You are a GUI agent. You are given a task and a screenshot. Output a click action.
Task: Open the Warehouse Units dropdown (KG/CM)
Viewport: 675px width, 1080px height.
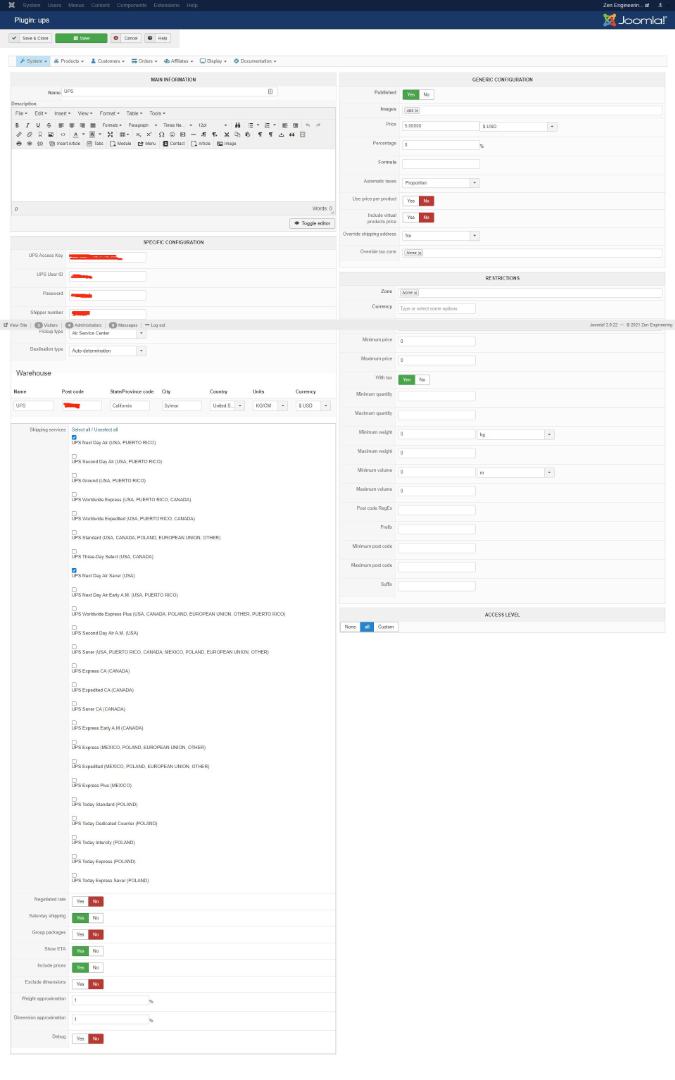pos(270,406)
